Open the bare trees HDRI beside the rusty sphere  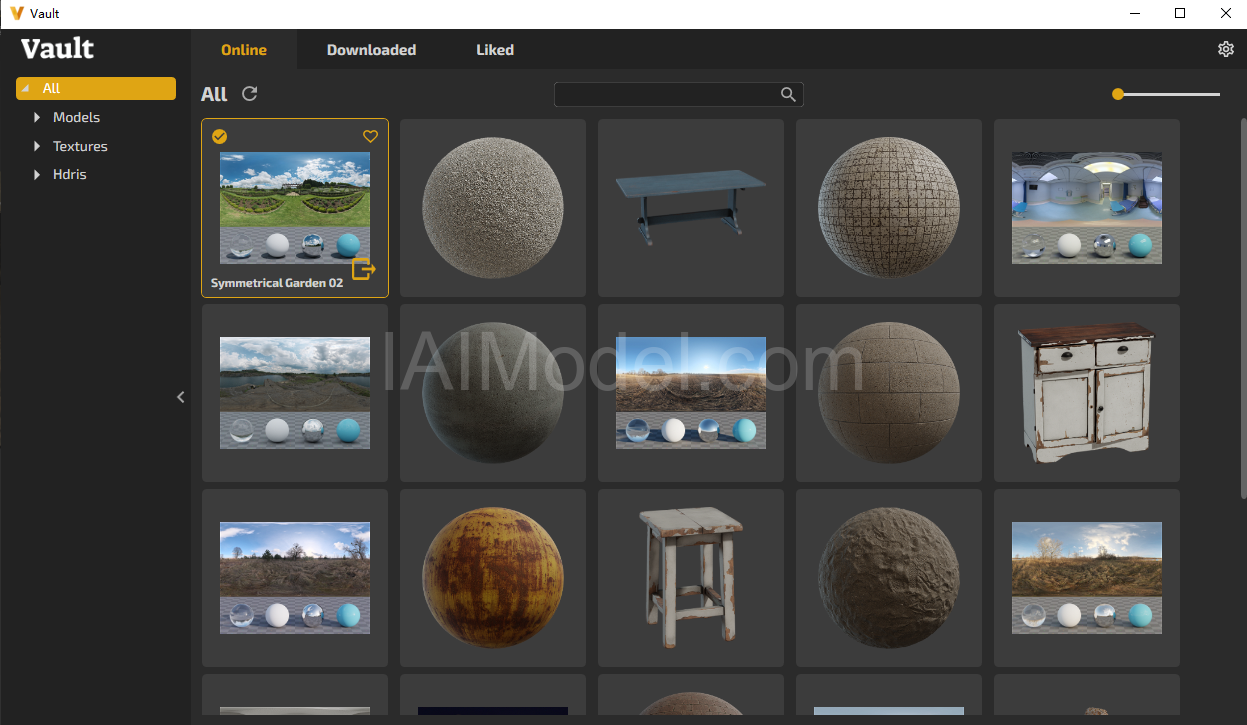295,578
